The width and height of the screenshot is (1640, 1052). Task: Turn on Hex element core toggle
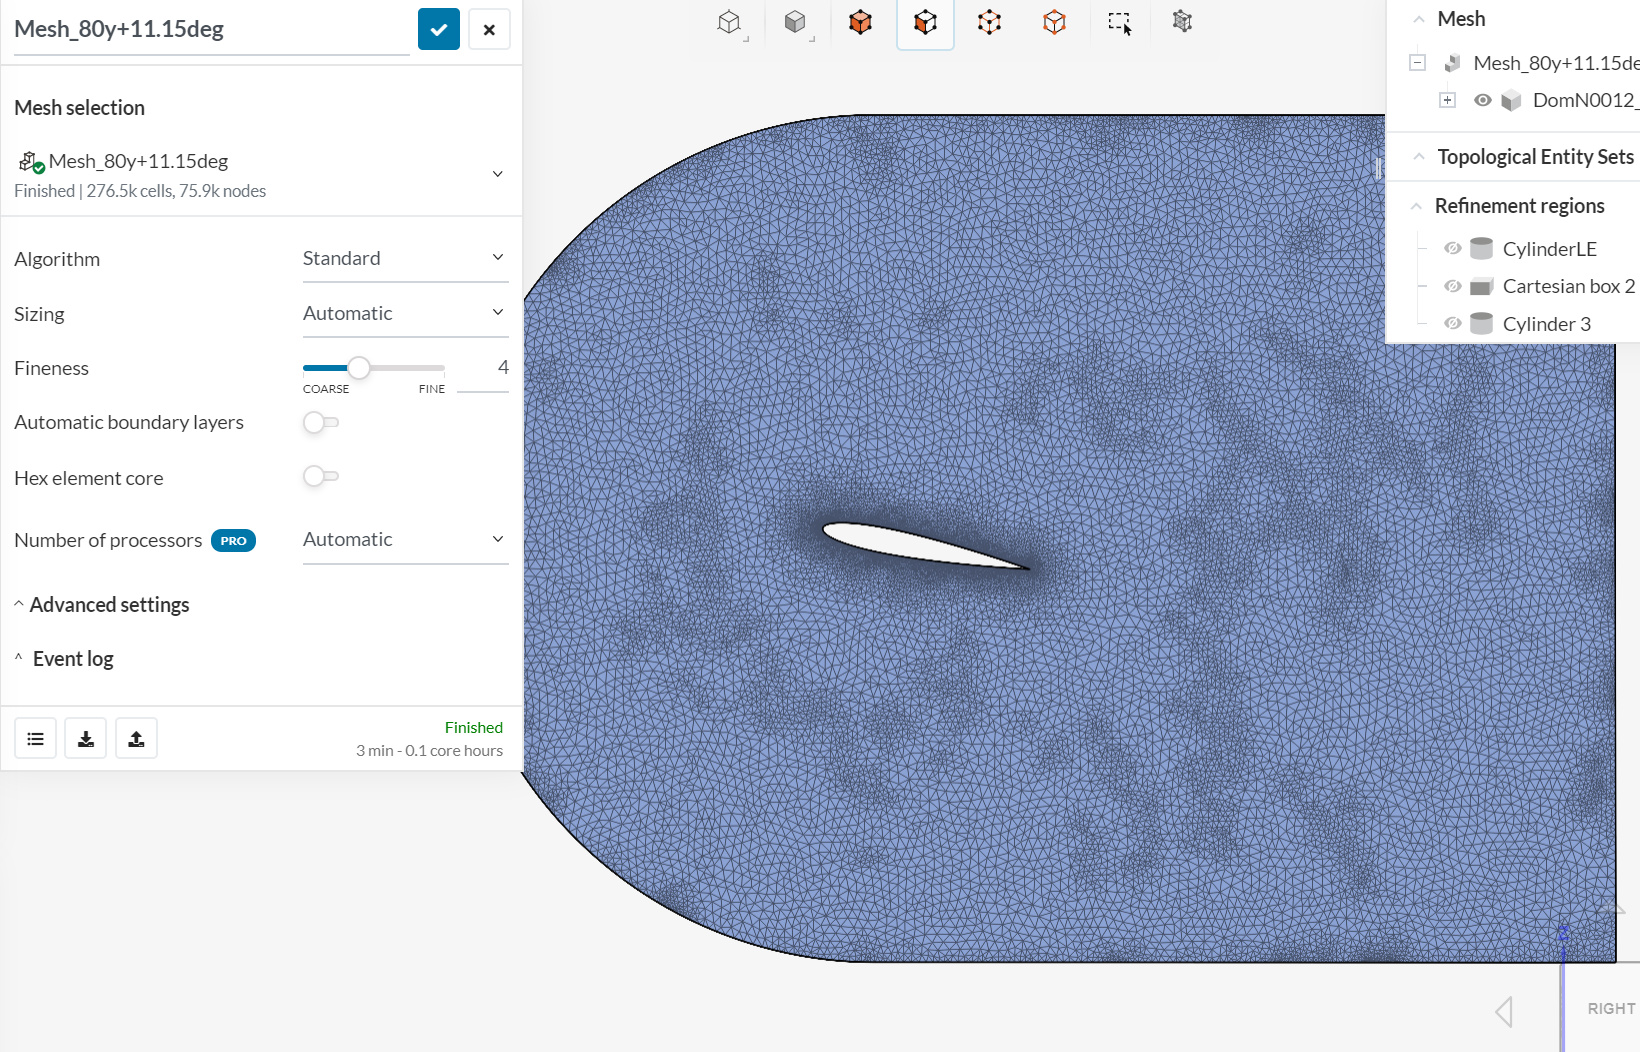coord(321,477)
